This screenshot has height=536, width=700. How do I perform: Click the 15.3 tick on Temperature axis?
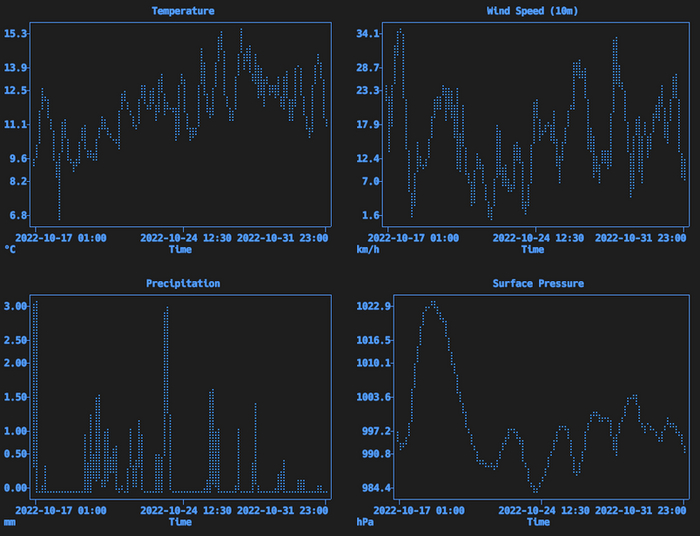point(16,34)
